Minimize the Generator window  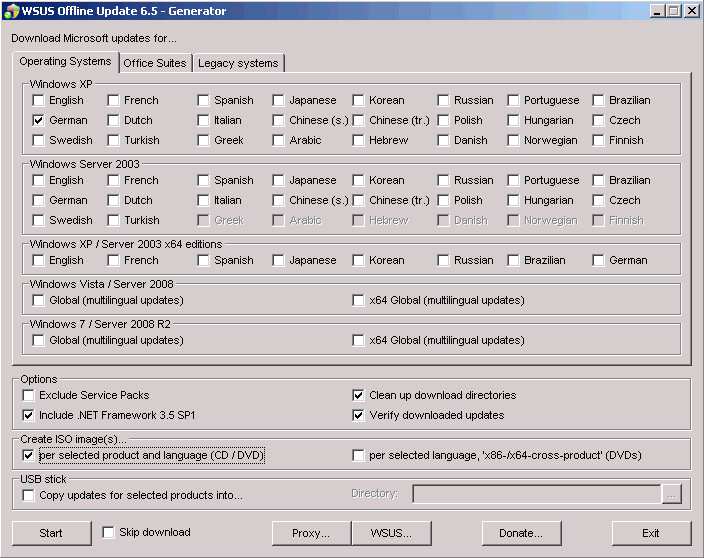(x=657, y=11)
